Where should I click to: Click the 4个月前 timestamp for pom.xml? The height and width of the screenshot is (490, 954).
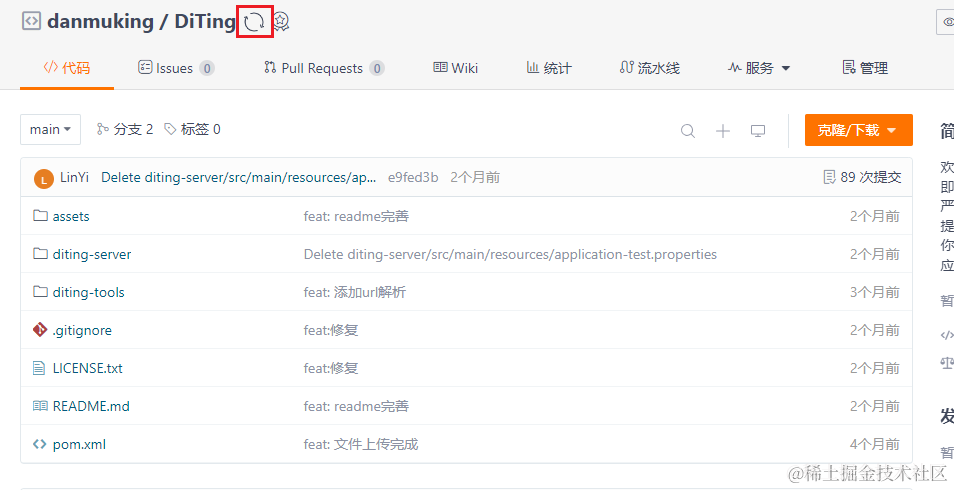click(875, 444)
